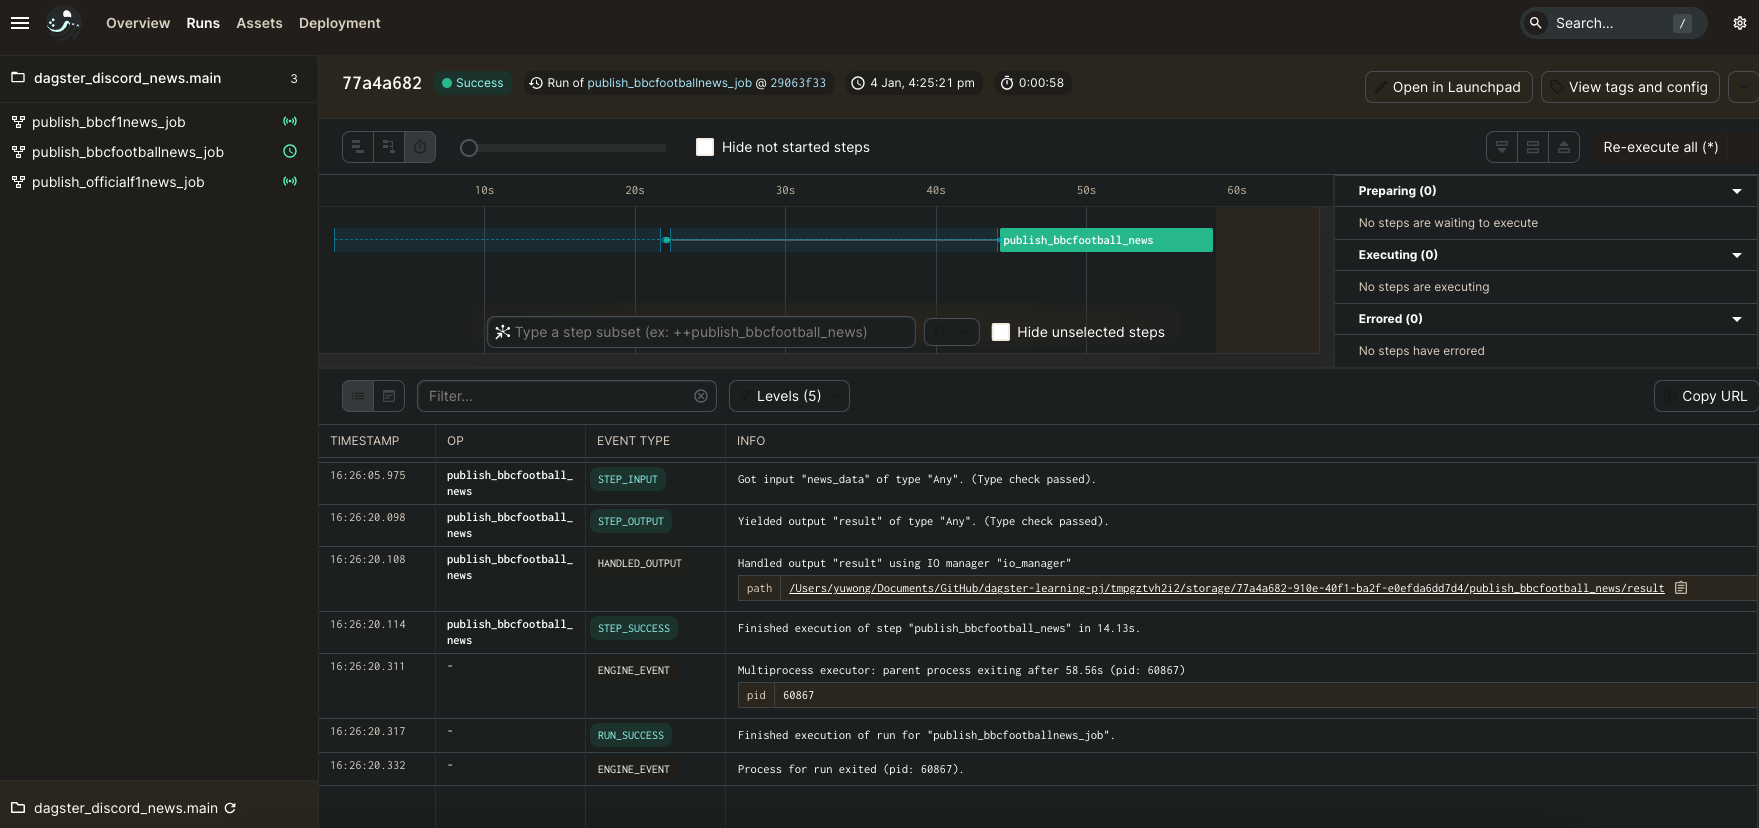Image resolution: width=1759 pixels, height=828 pixels.
Task: Focus the step subset input field
Action: coord(701,332)
